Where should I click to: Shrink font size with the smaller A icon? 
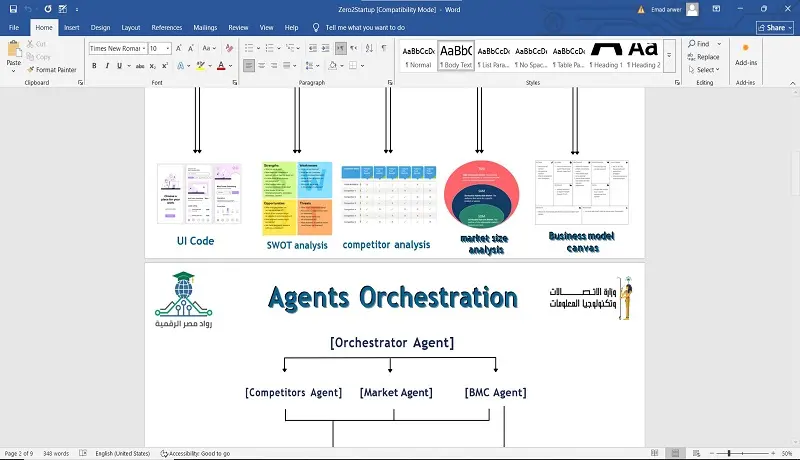coord(191,48)
